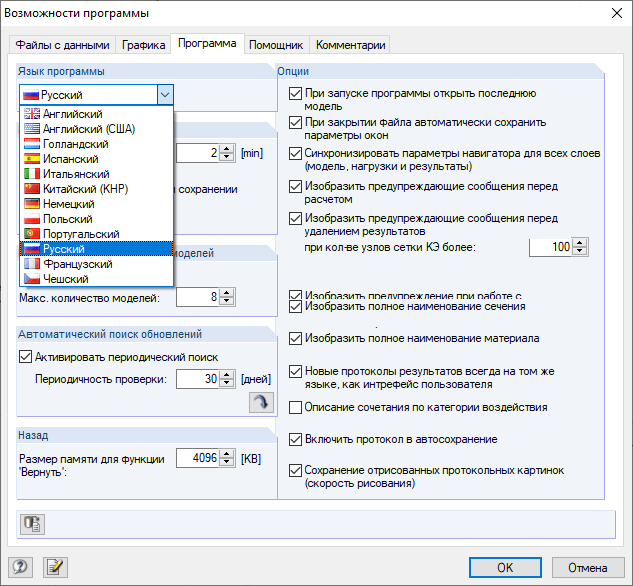Decrease the autosave minutes value
Screen dimensions: 633x586
click(x=227, y=157)
